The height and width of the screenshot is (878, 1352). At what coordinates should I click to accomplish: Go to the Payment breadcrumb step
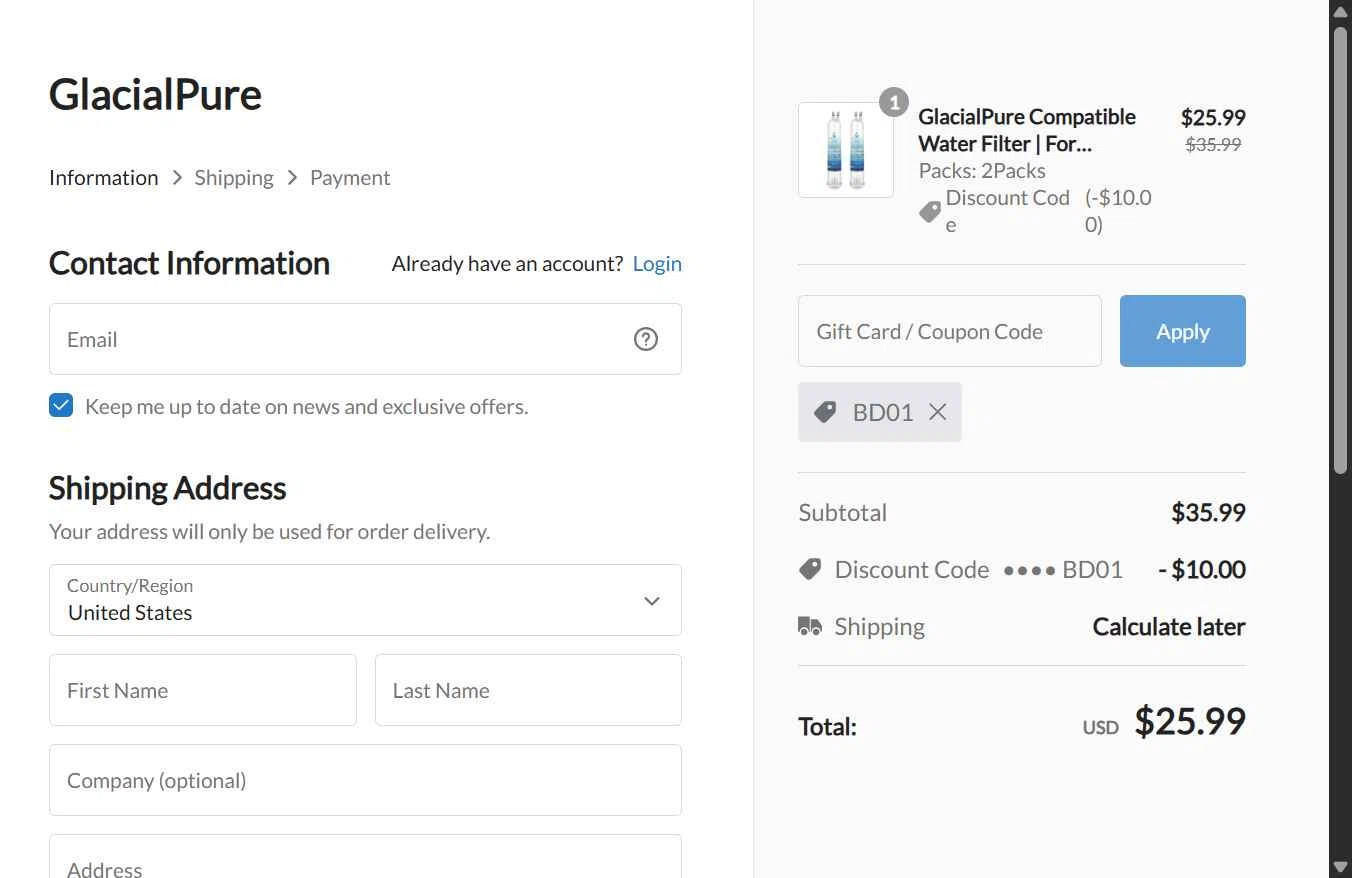click(350, 177)
